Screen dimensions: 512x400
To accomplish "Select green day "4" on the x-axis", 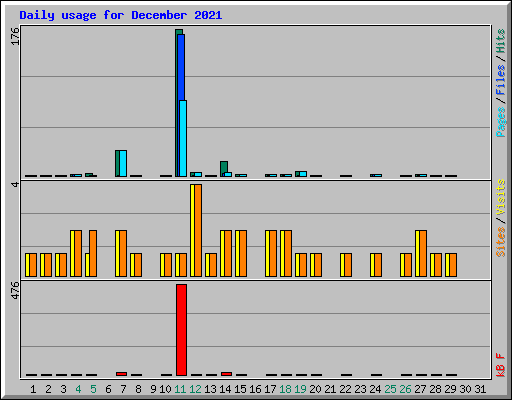I will point(78,389).
